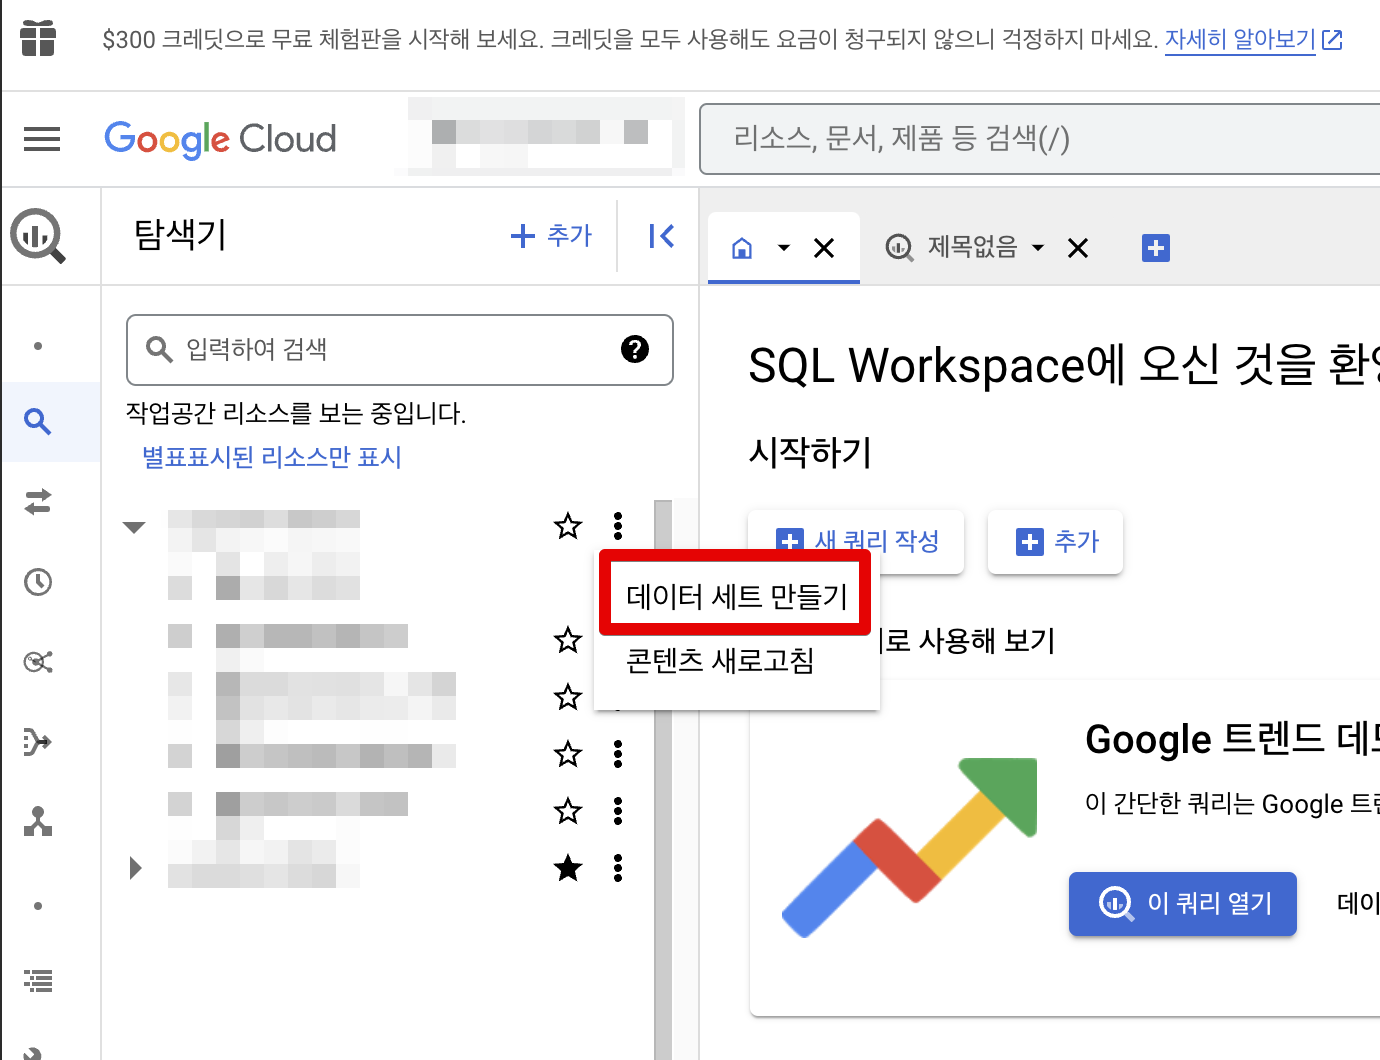Open the hamburger navigation menu
This screenshot has height=1060, width=1380.
pos(42,139)
